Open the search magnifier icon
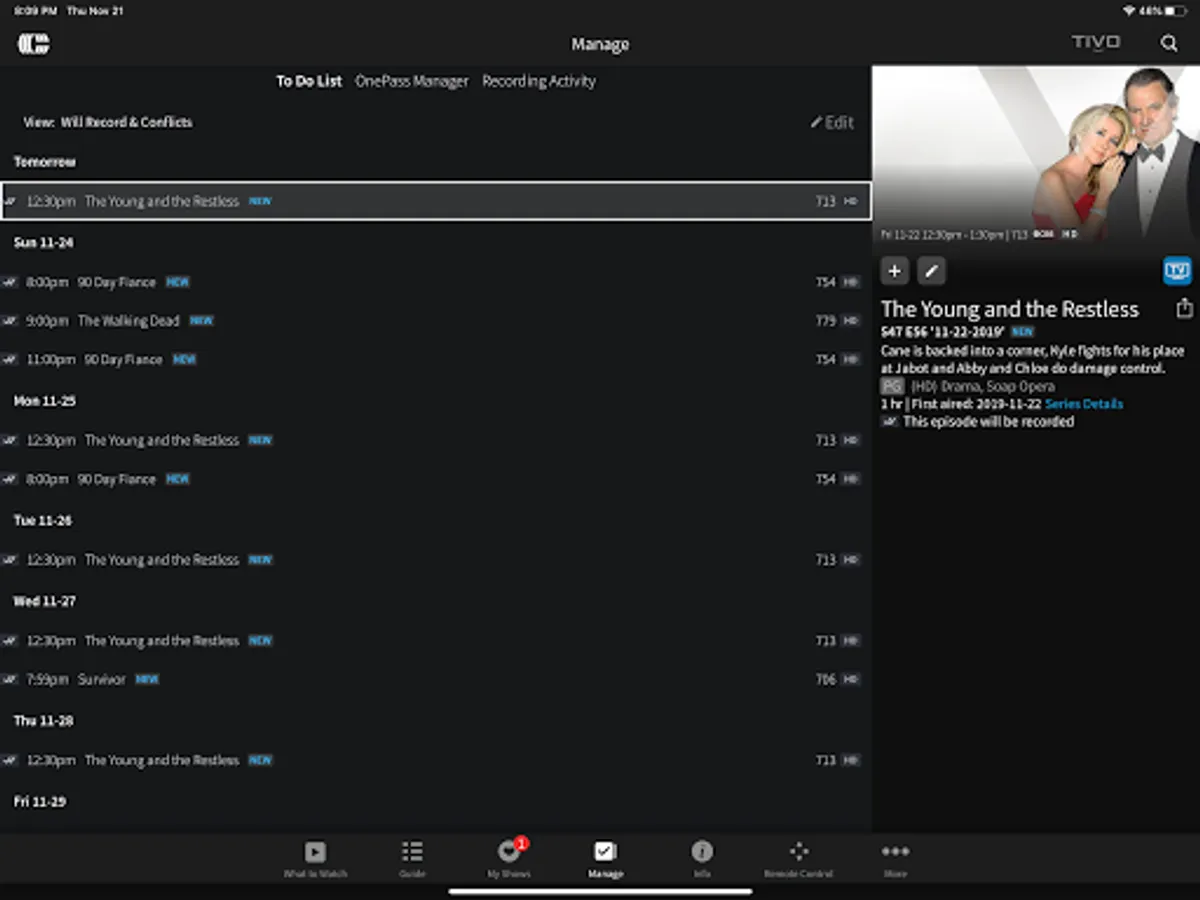 [x=1169, y=43]
